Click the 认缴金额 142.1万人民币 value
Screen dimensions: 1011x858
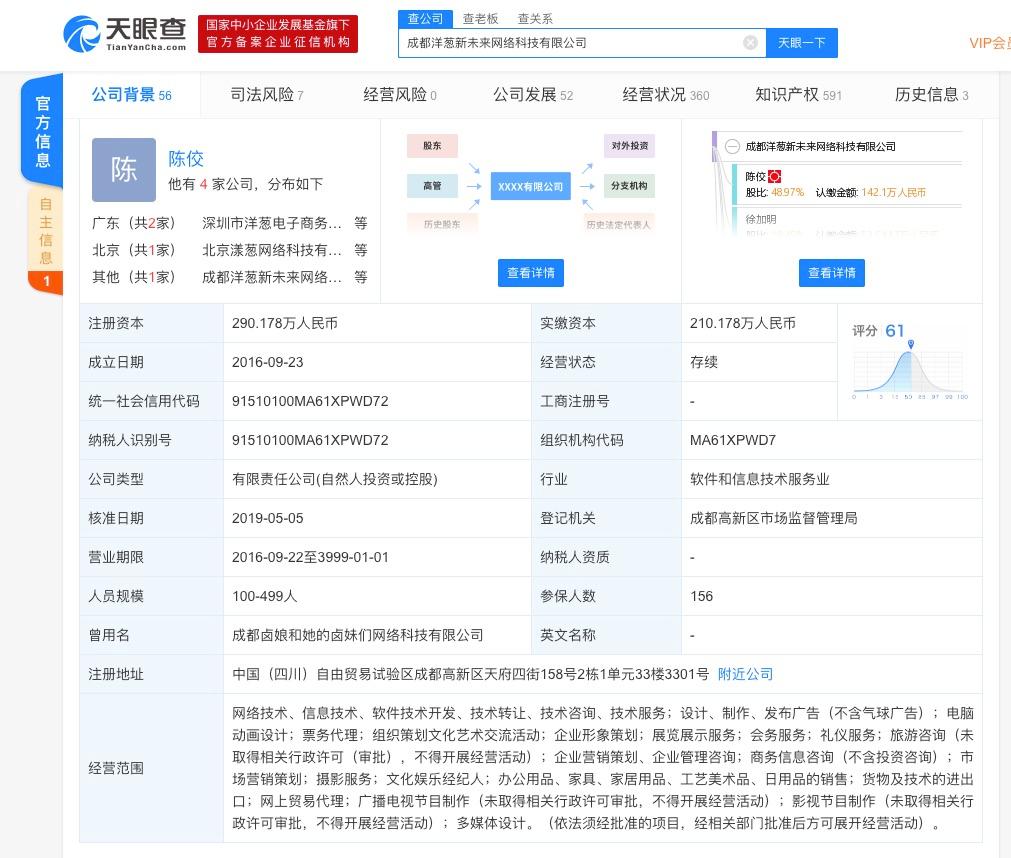[x=894, y=192]
